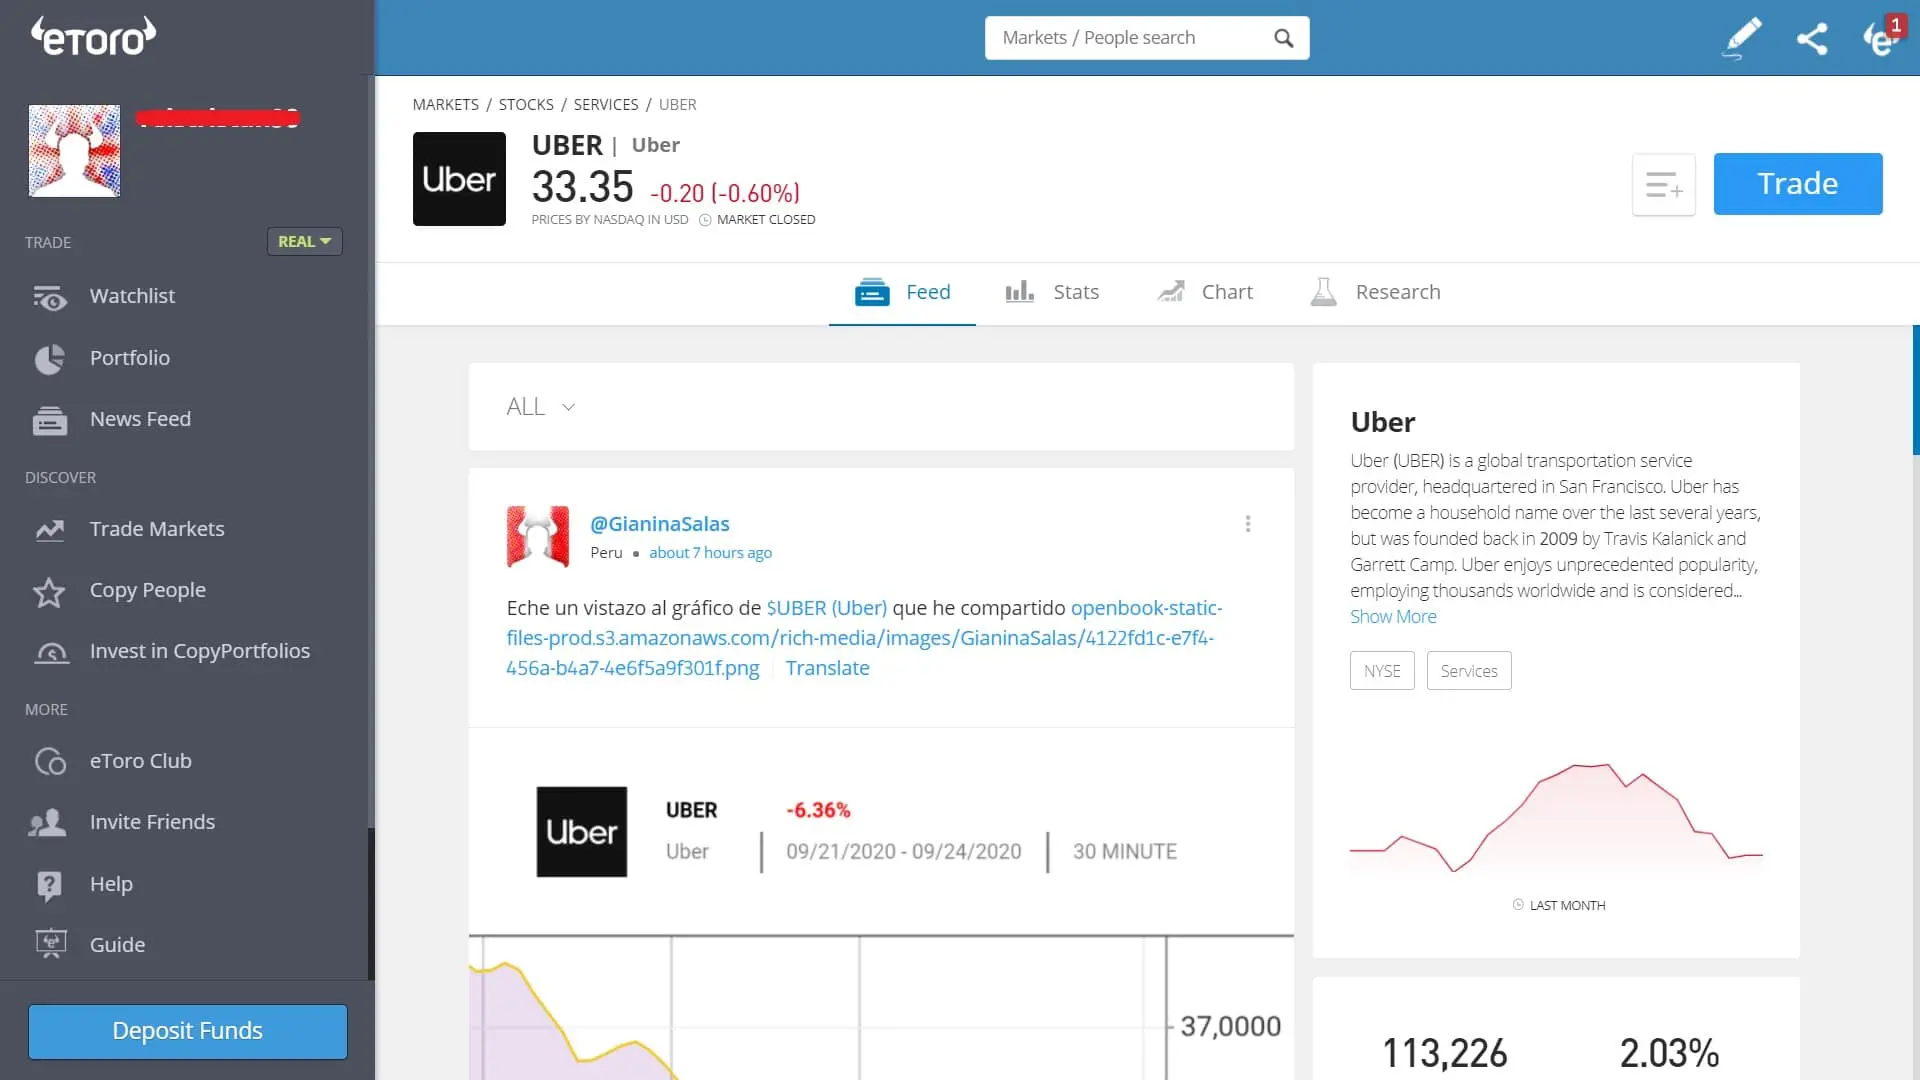Click the Guide presentation icon

[x=50, y=945]
